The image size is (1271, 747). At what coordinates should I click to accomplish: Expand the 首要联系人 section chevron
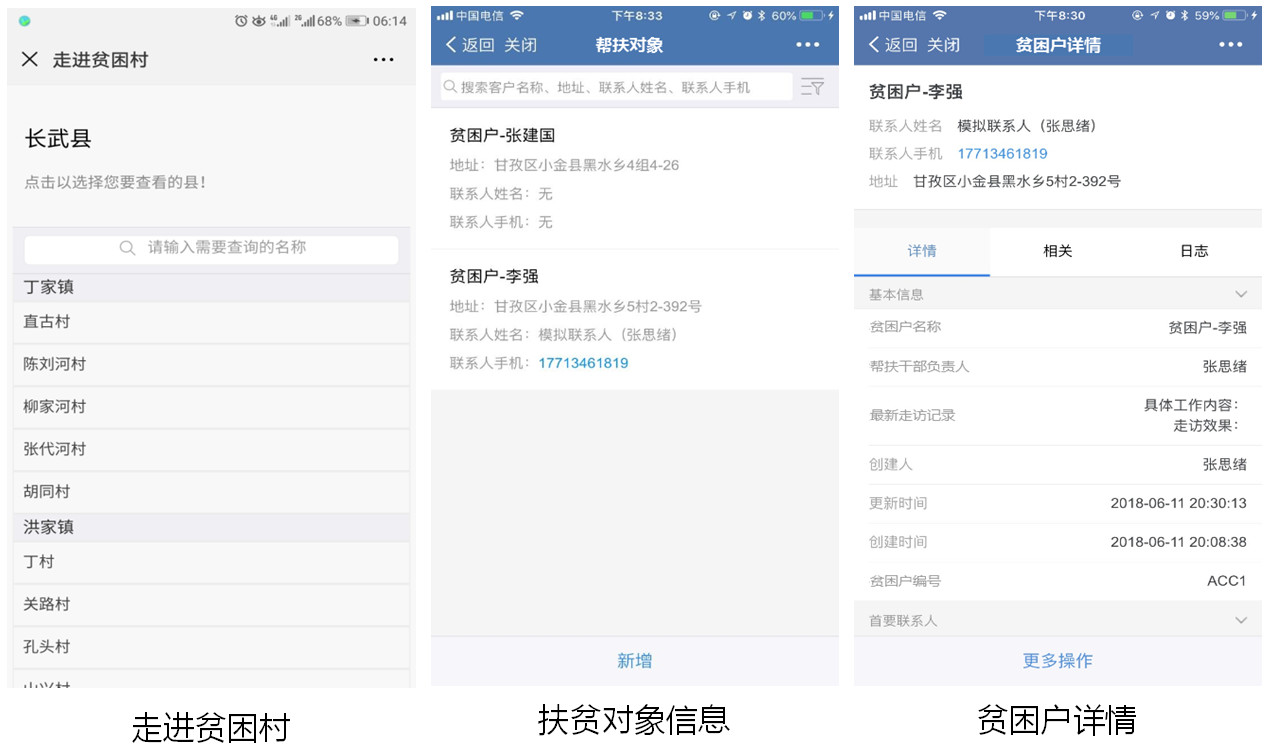click(1241, 621)
